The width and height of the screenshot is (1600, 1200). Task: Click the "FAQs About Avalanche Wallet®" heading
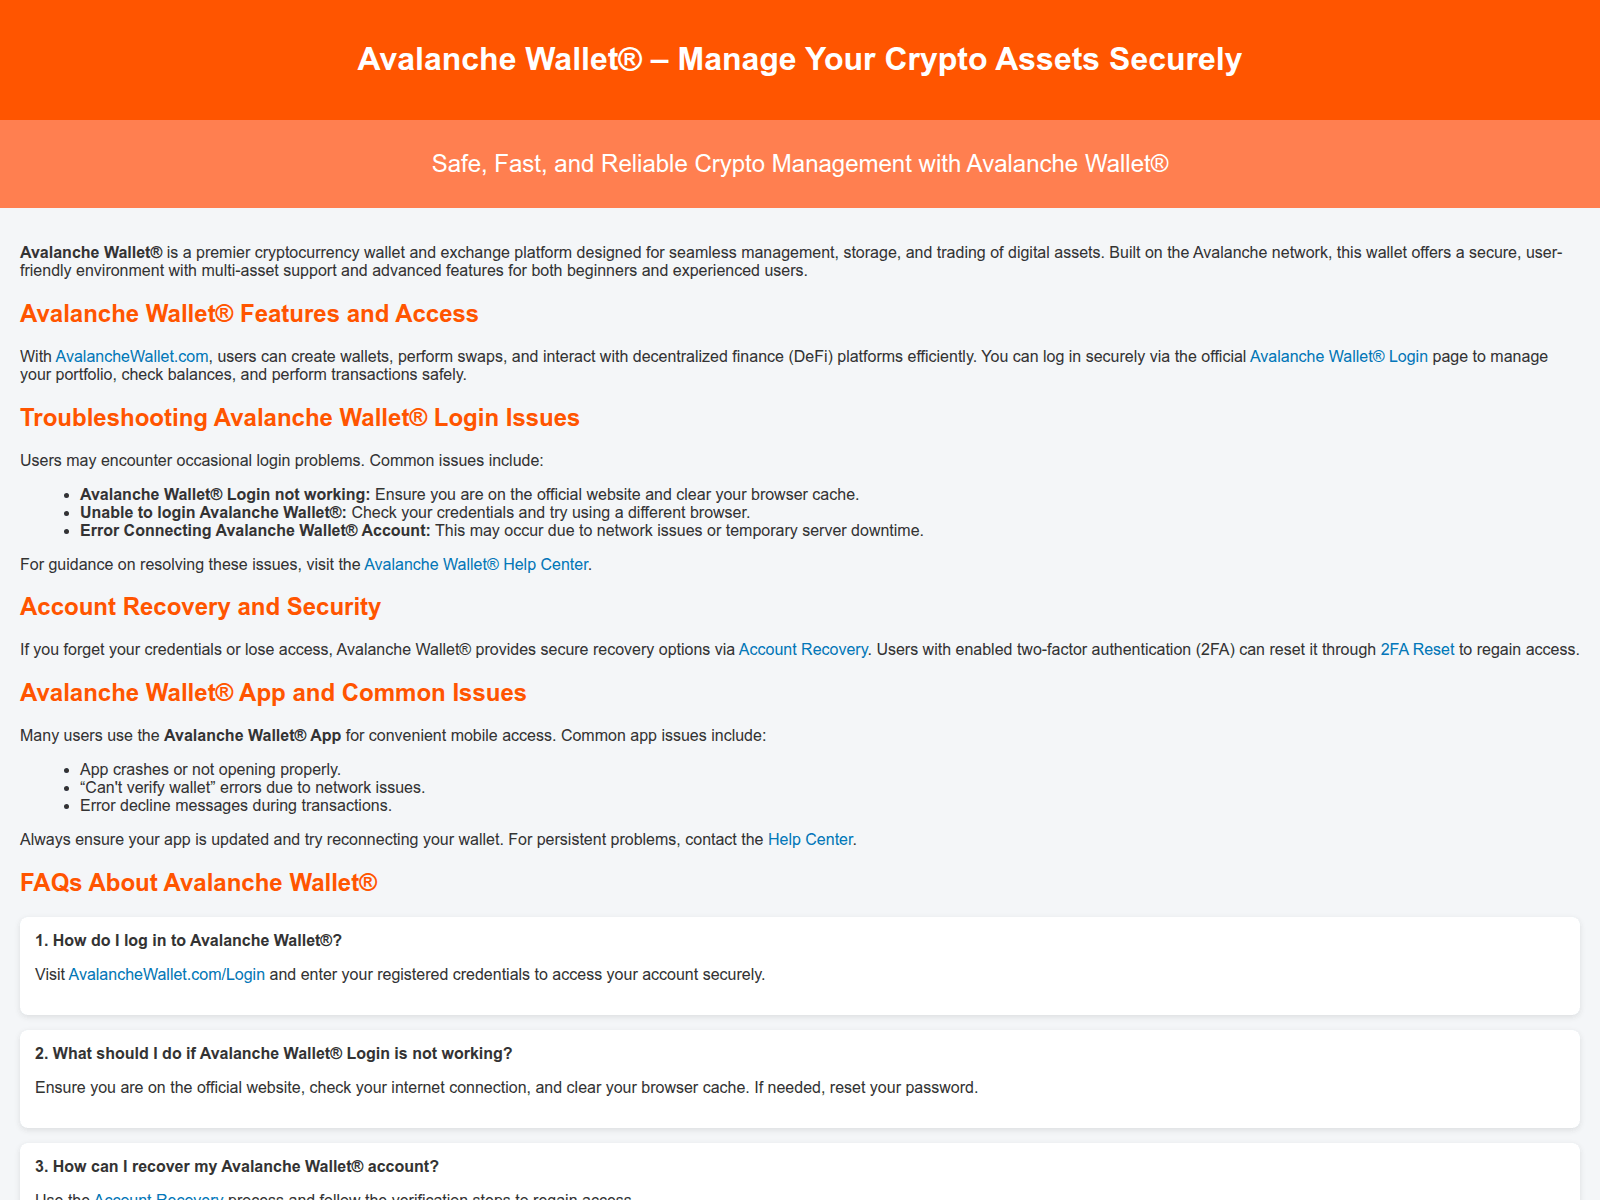[x=198, y=883]
